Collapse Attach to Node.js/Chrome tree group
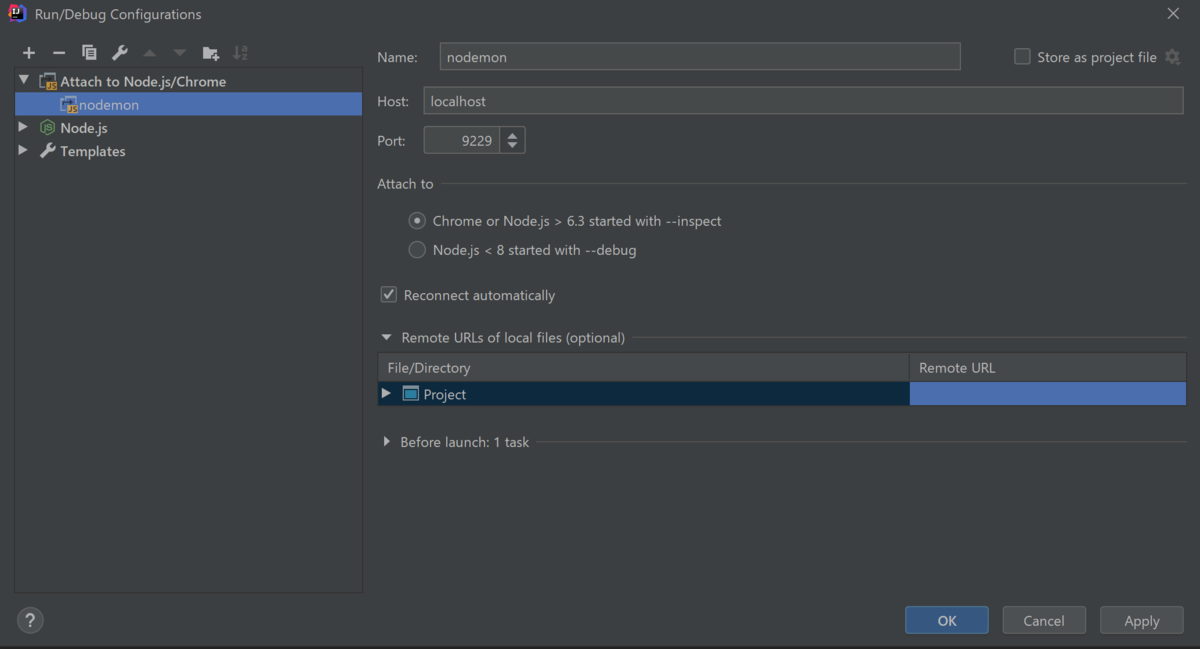Viewport: 1200px width, 649px height. click(x=24, y=80)
